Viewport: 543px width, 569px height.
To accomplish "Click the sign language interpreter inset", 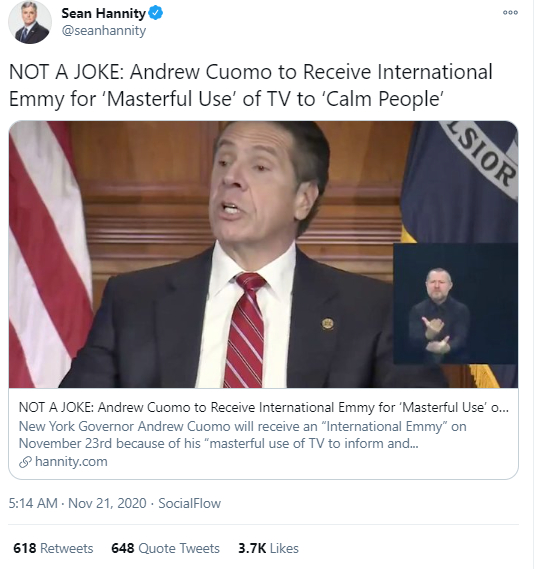I will click(x=456, y=303).
